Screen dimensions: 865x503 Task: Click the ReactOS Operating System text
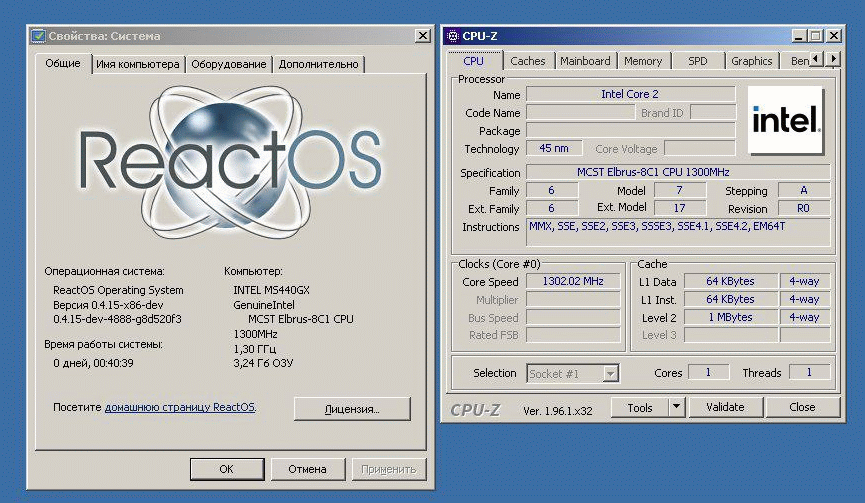click(118, 290)
